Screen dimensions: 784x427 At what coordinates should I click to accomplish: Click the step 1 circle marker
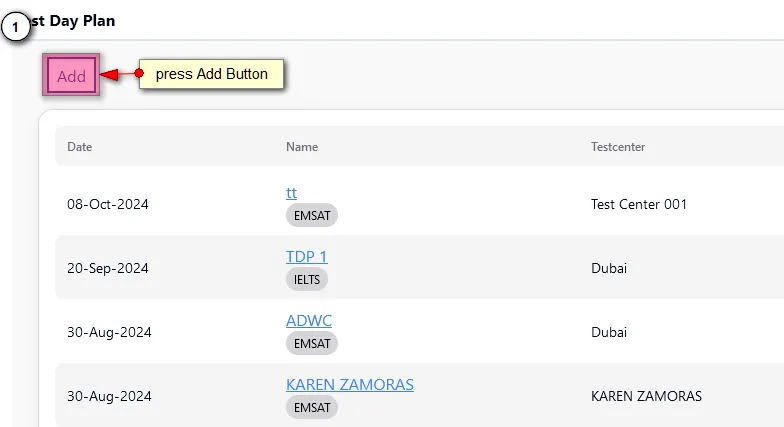pos(15,28)
